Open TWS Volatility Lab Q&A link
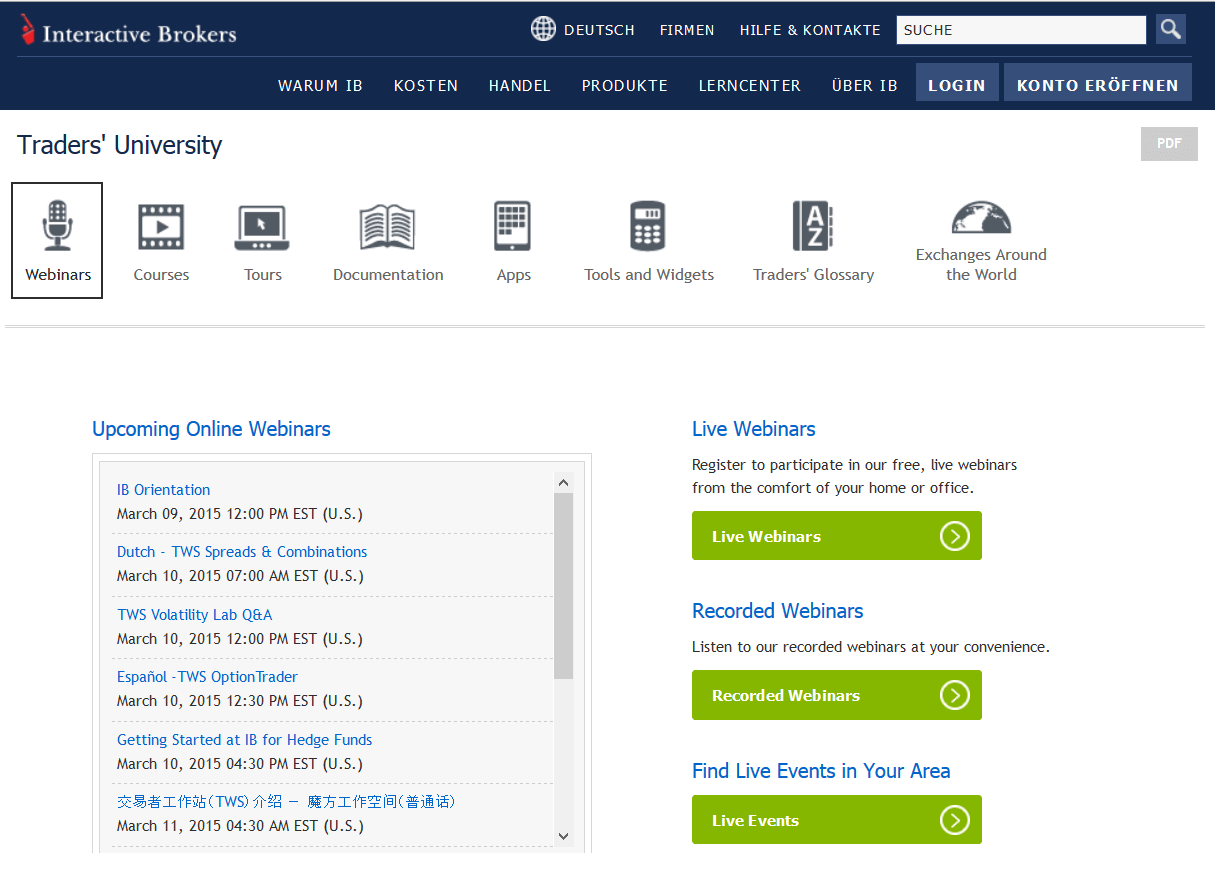Viewport: 1220px width, 888px height. (195, 615)
